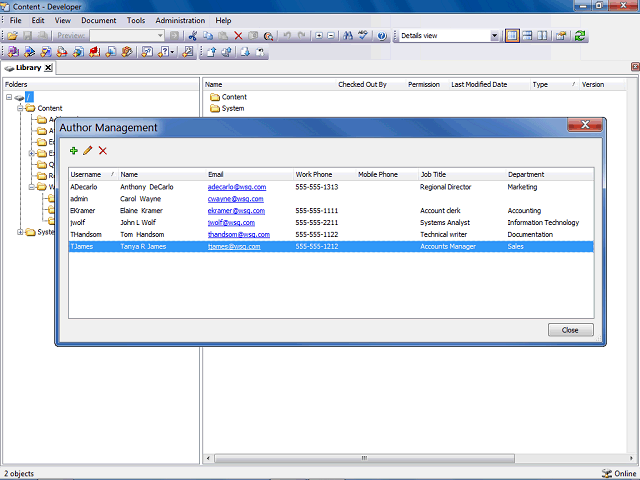Click the horizontal scrollbar thumb in Library pane
Image resolution: width=640 pixels, height=480 pixels.
[x=364, y=458]
